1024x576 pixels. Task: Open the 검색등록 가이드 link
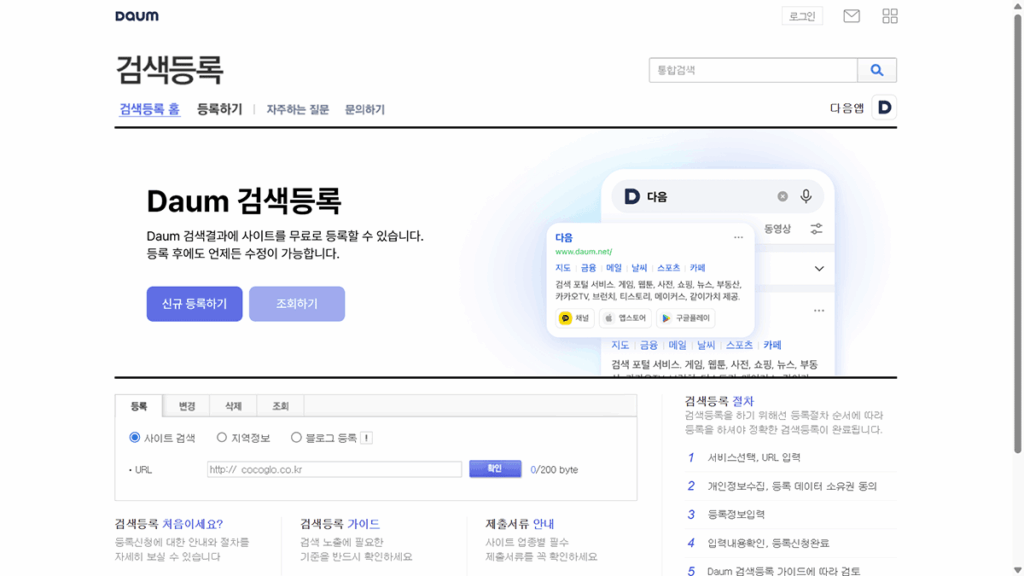[340, 524]
